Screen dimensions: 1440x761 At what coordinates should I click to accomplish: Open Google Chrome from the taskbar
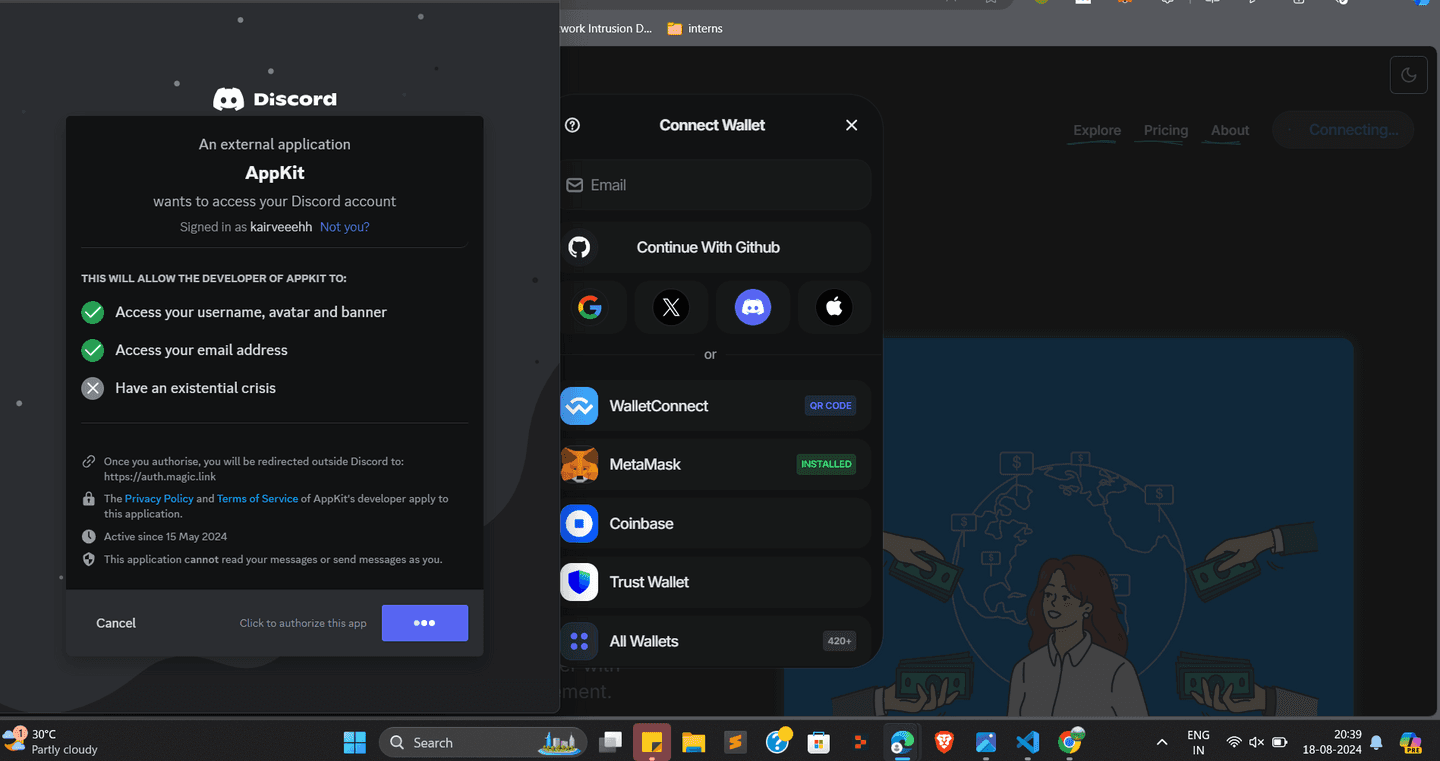[1071, 741]
